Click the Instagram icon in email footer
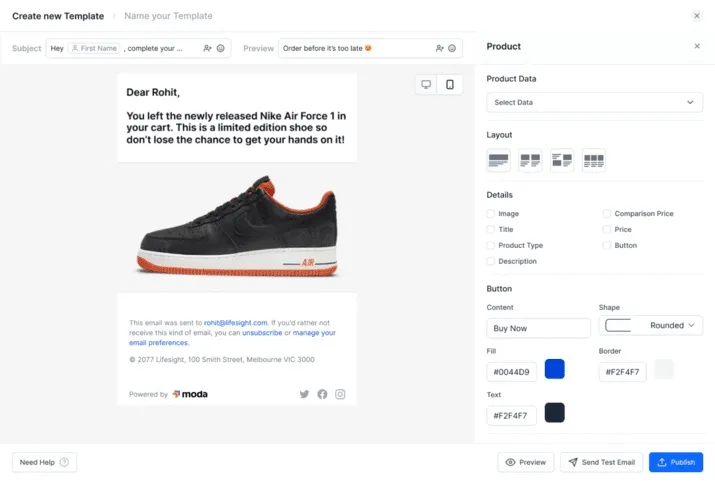Viewport: 715px width, 481px height. point(340,394)
